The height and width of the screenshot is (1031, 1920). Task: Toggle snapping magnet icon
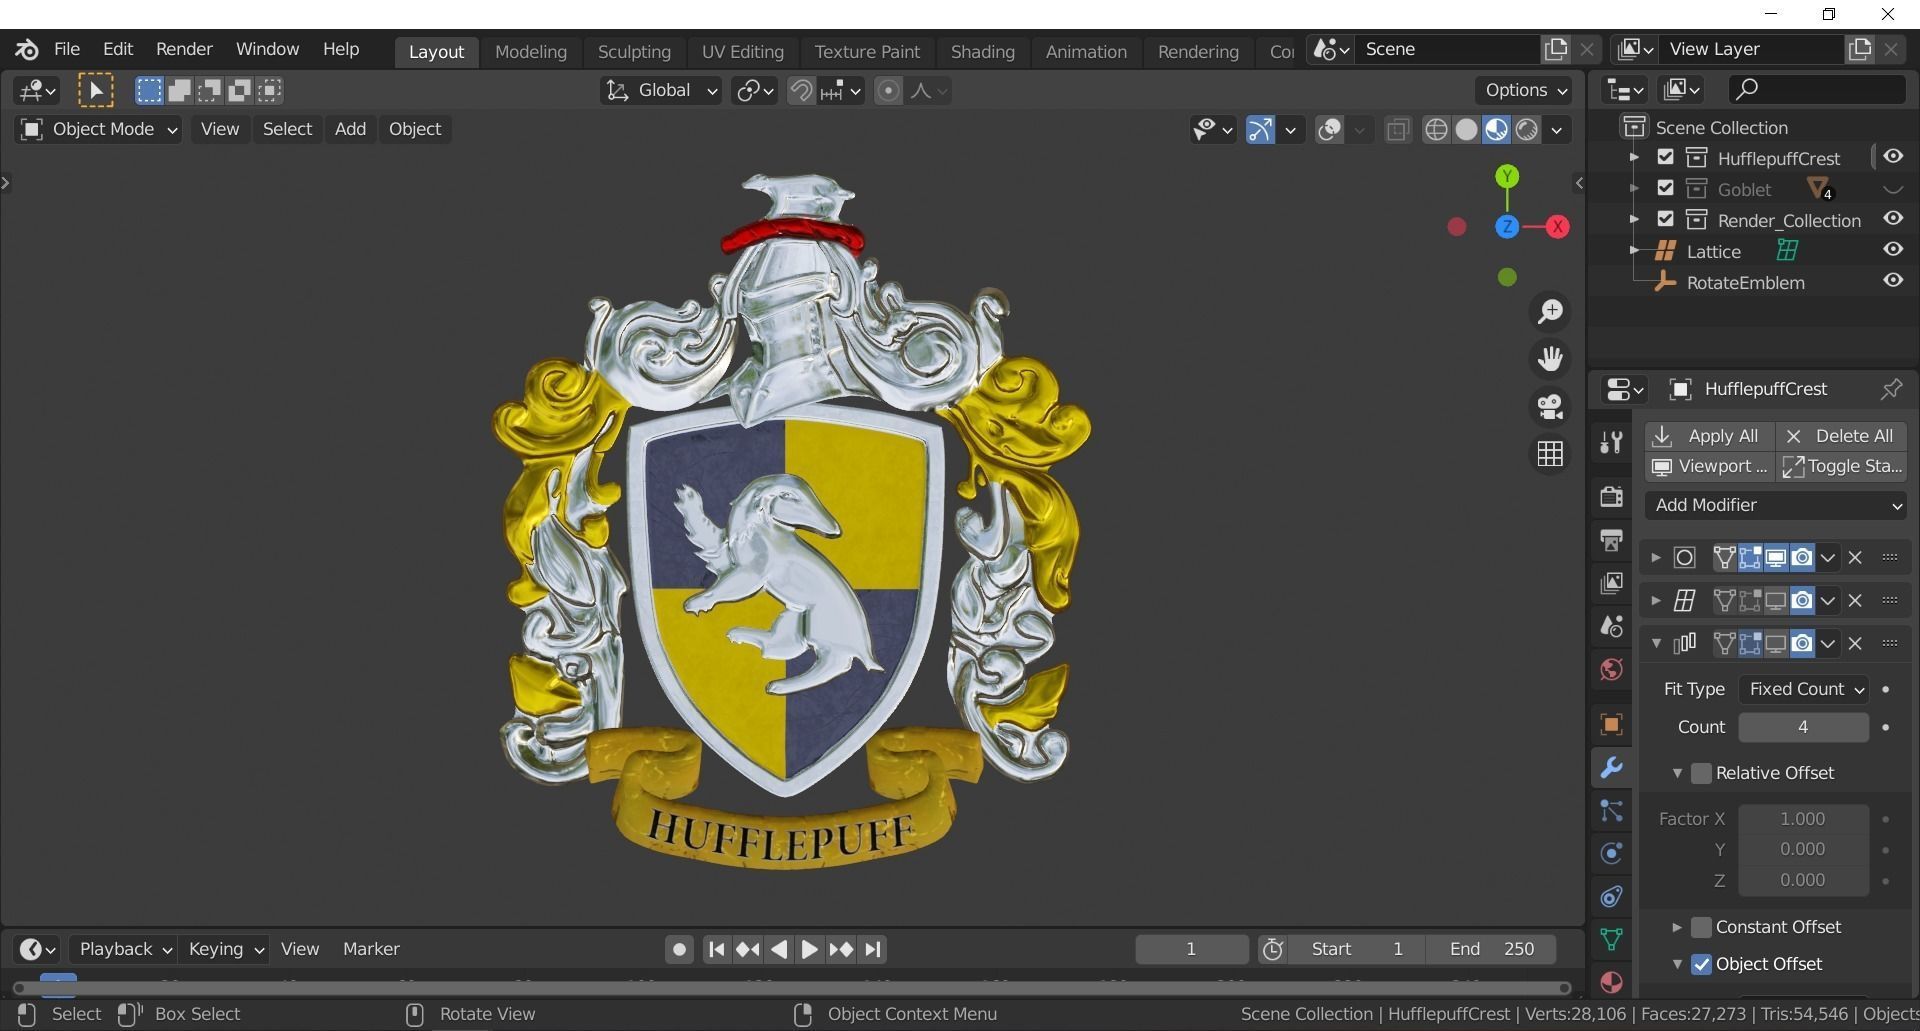[x=800, y=91]
